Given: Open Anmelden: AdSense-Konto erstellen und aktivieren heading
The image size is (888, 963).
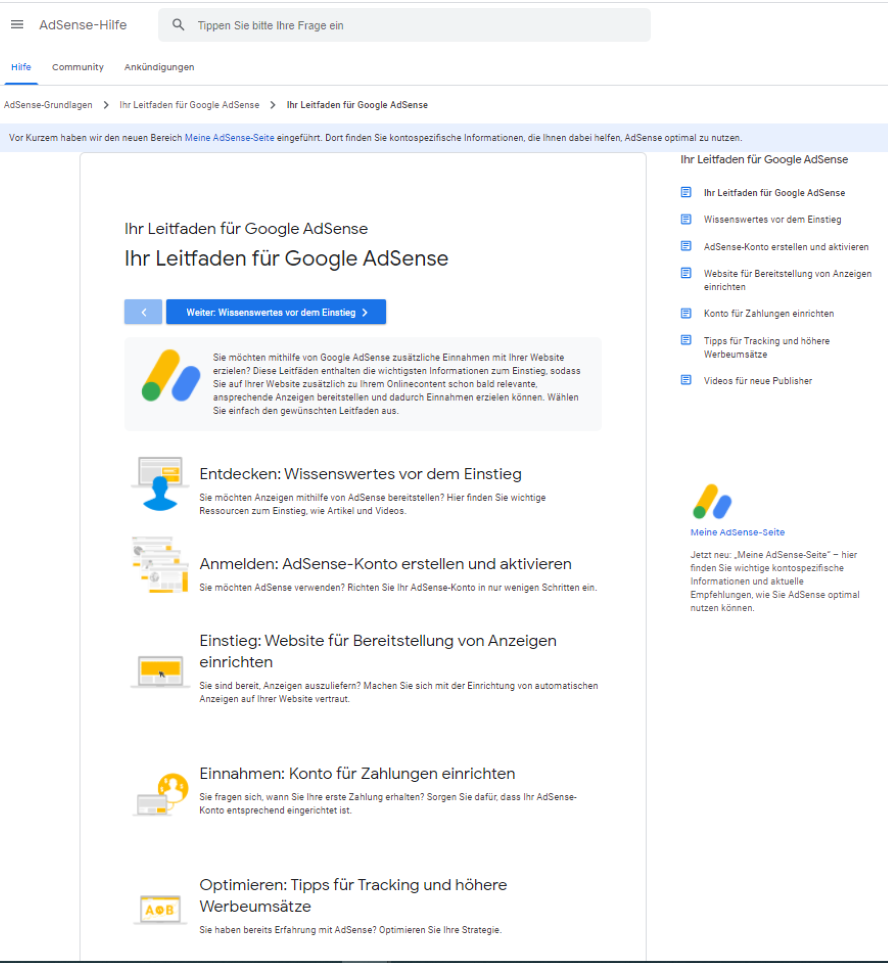Looking at the screenshot, I should pyautogui.click(x=386, y=564).
